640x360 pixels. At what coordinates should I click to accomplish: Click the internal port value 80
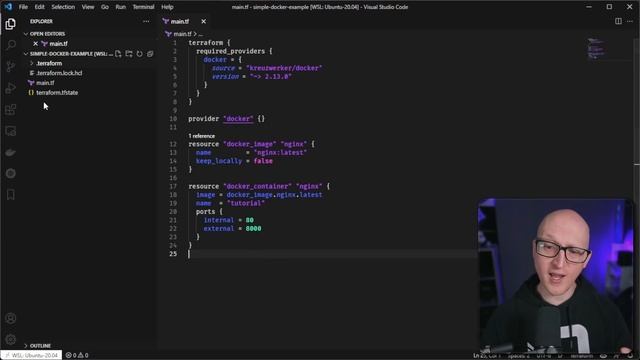pos(249,220)
